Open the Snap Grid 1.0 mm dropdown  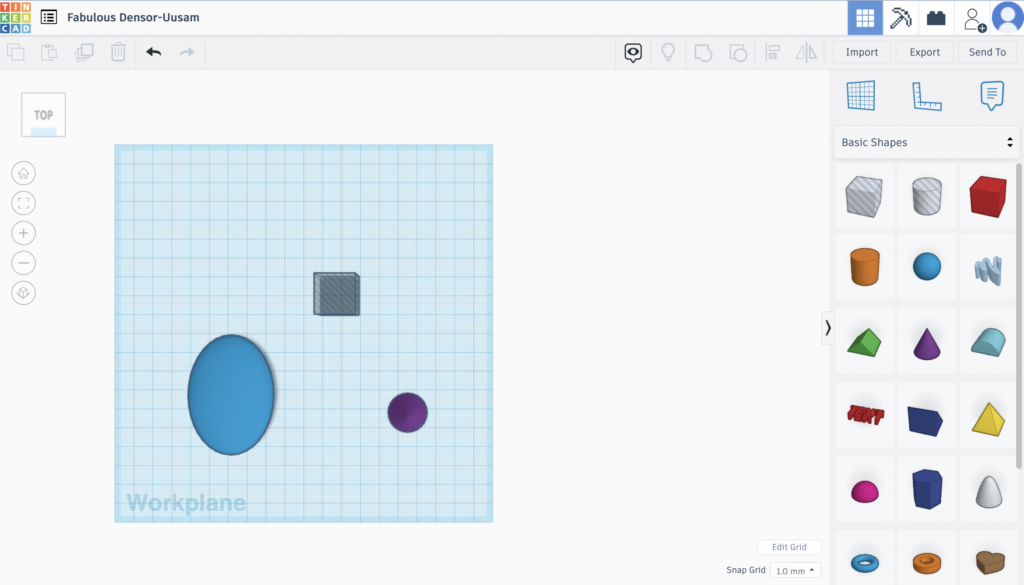point(796,570)
